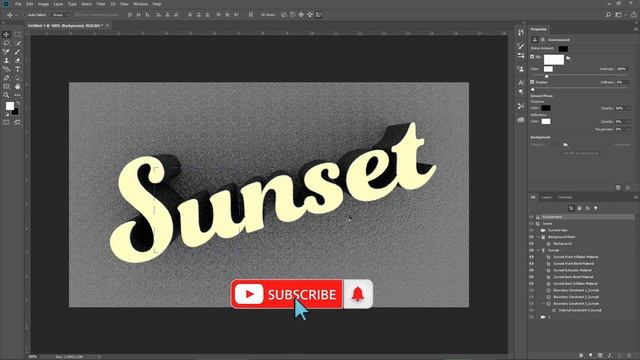Open the search icon in options bar

click(608, 15)
